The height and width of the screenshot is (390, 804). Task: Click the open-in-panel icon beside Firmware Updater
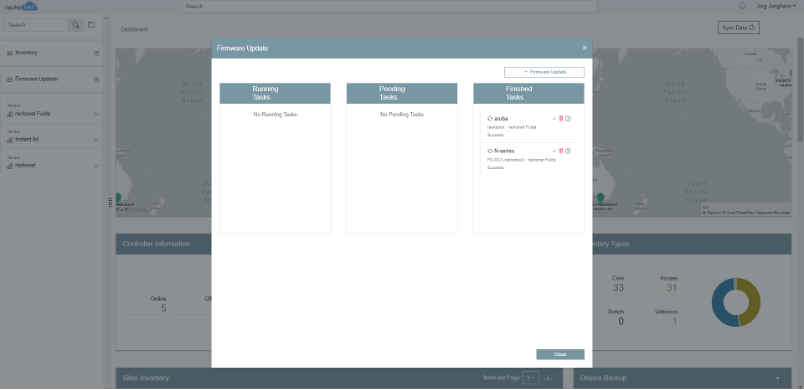click(96, 79)
